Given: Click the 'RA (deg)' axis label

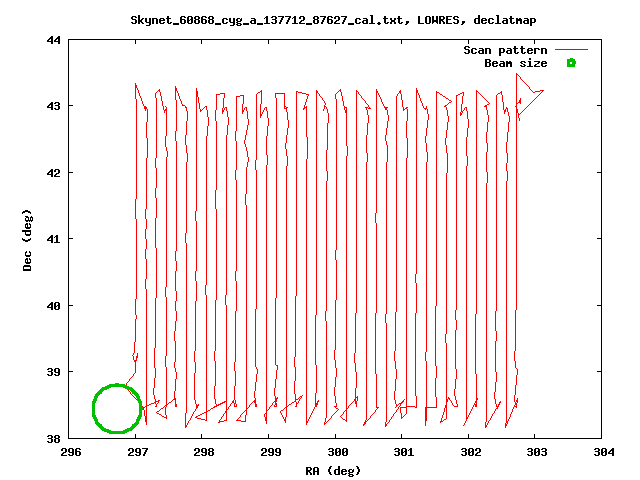Looking at the screenshot, I should (333, 471).
